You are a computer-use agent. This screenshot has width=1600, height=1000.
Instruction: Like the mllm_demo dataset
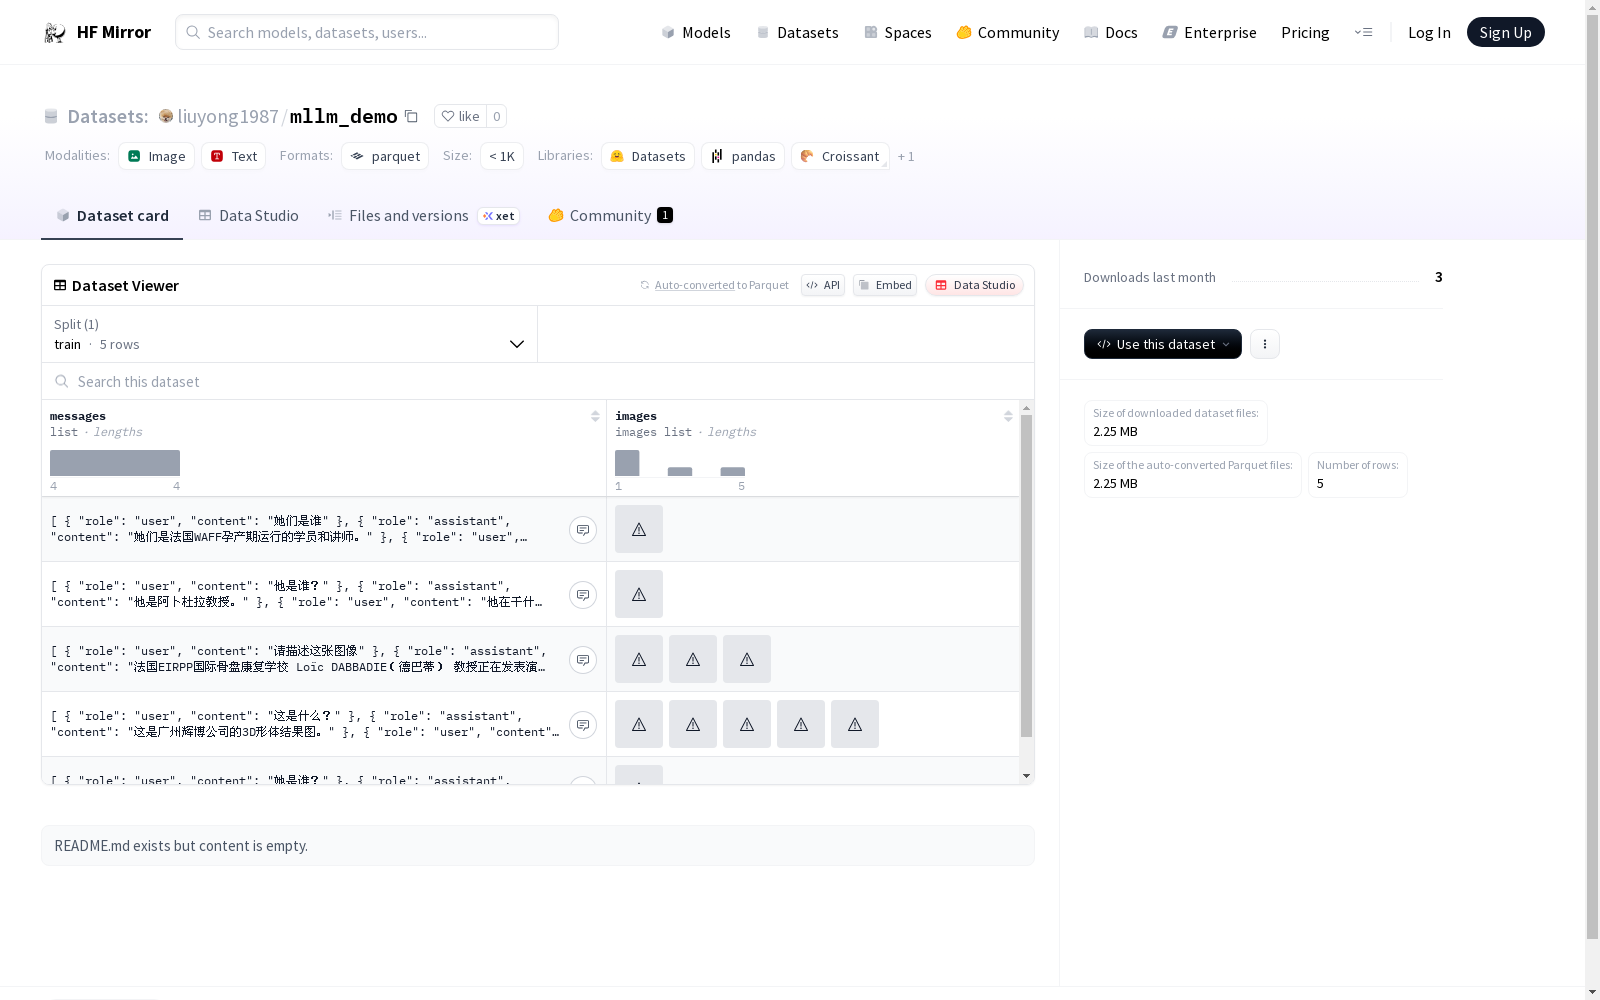point(460,116)
